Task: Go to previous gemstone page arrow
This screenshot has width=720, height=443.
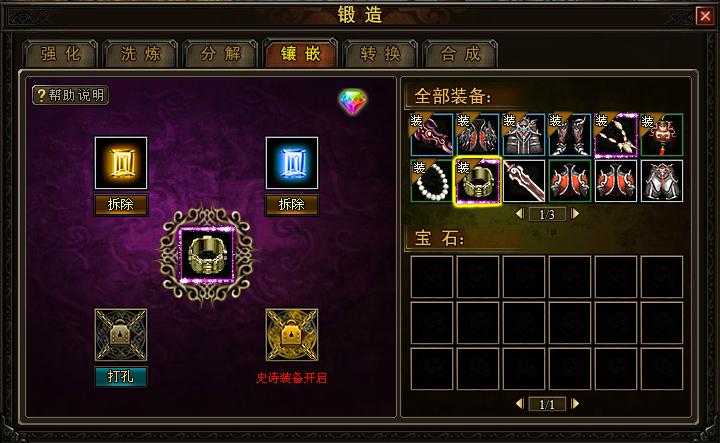Action: [x=519, y=404]
